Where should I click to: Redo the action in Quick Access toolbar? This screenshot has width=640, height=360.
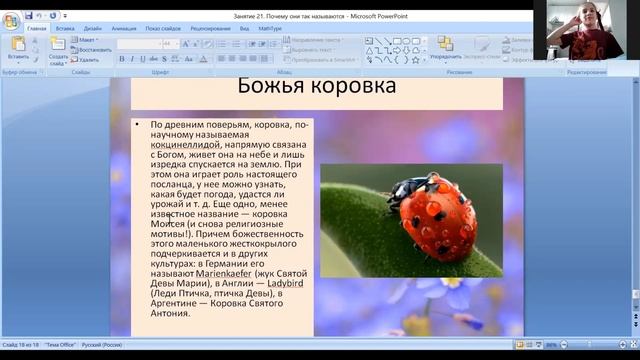pos(53,16)
